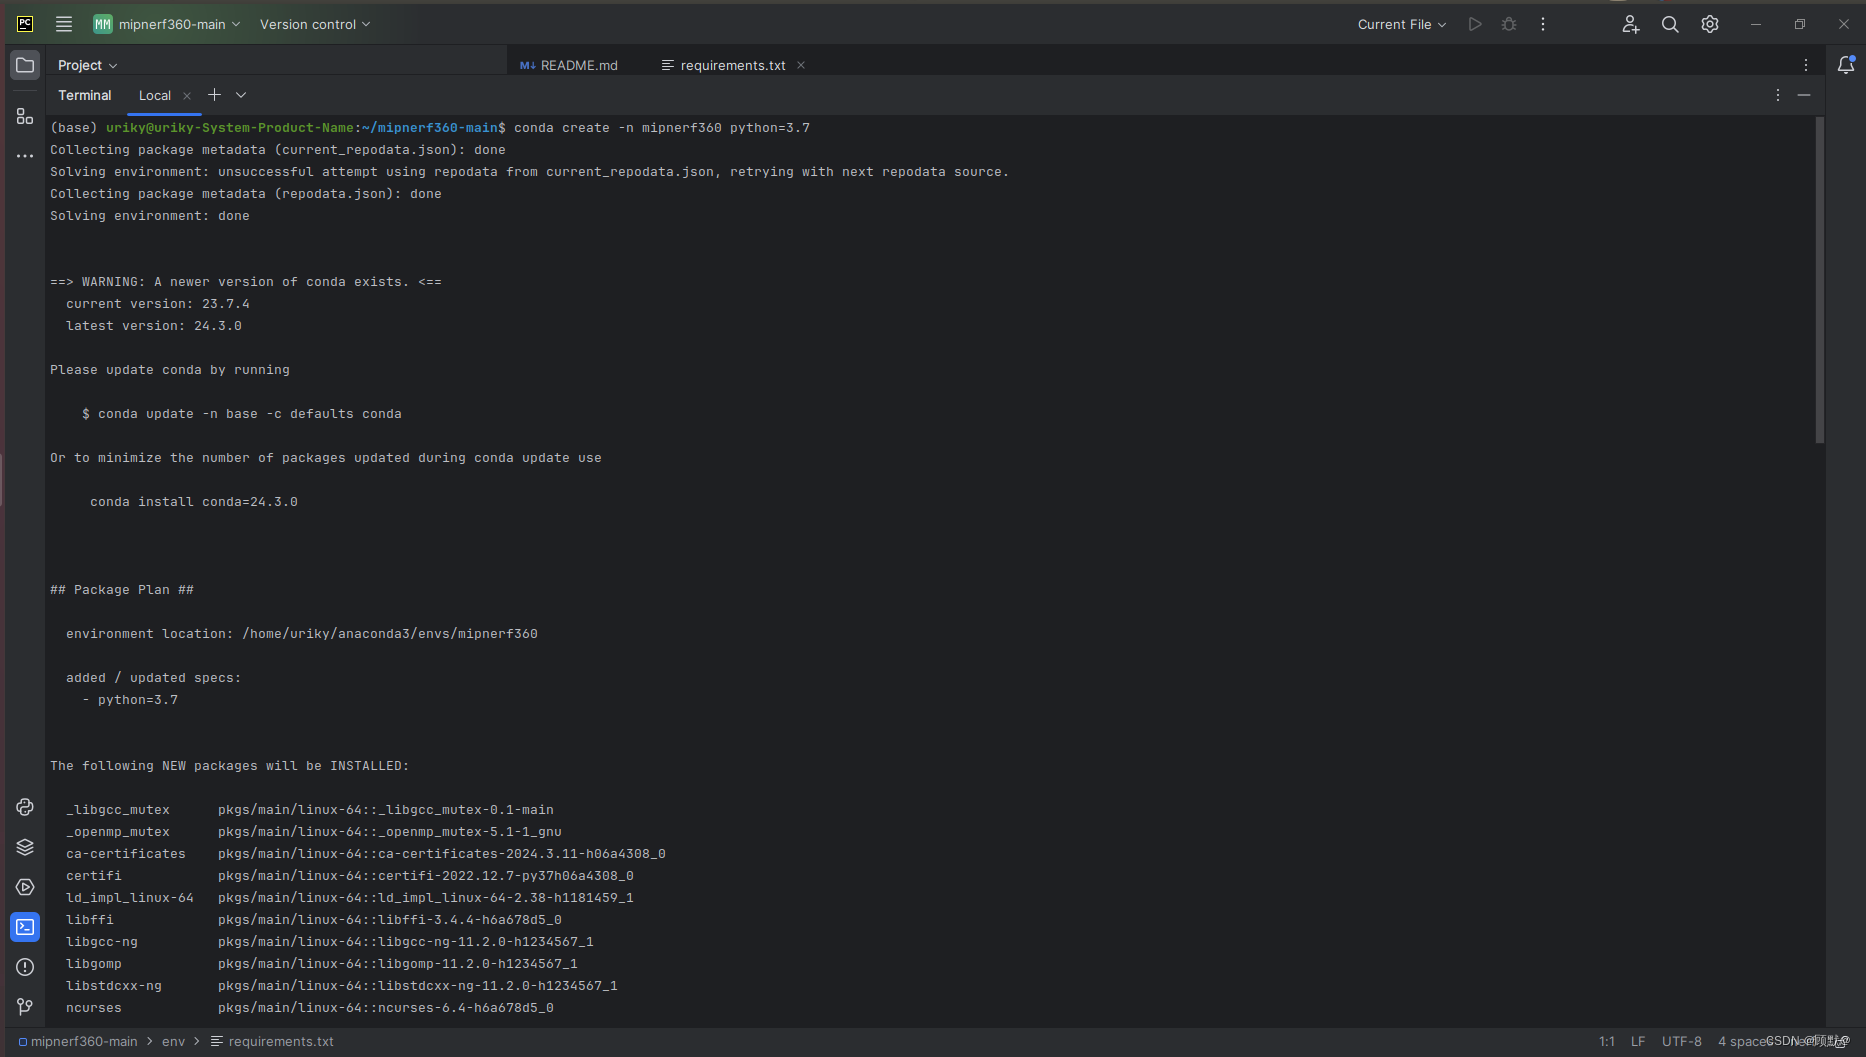Switch to the README.md tab
1866x1057 pixels.
coord(577,64)
